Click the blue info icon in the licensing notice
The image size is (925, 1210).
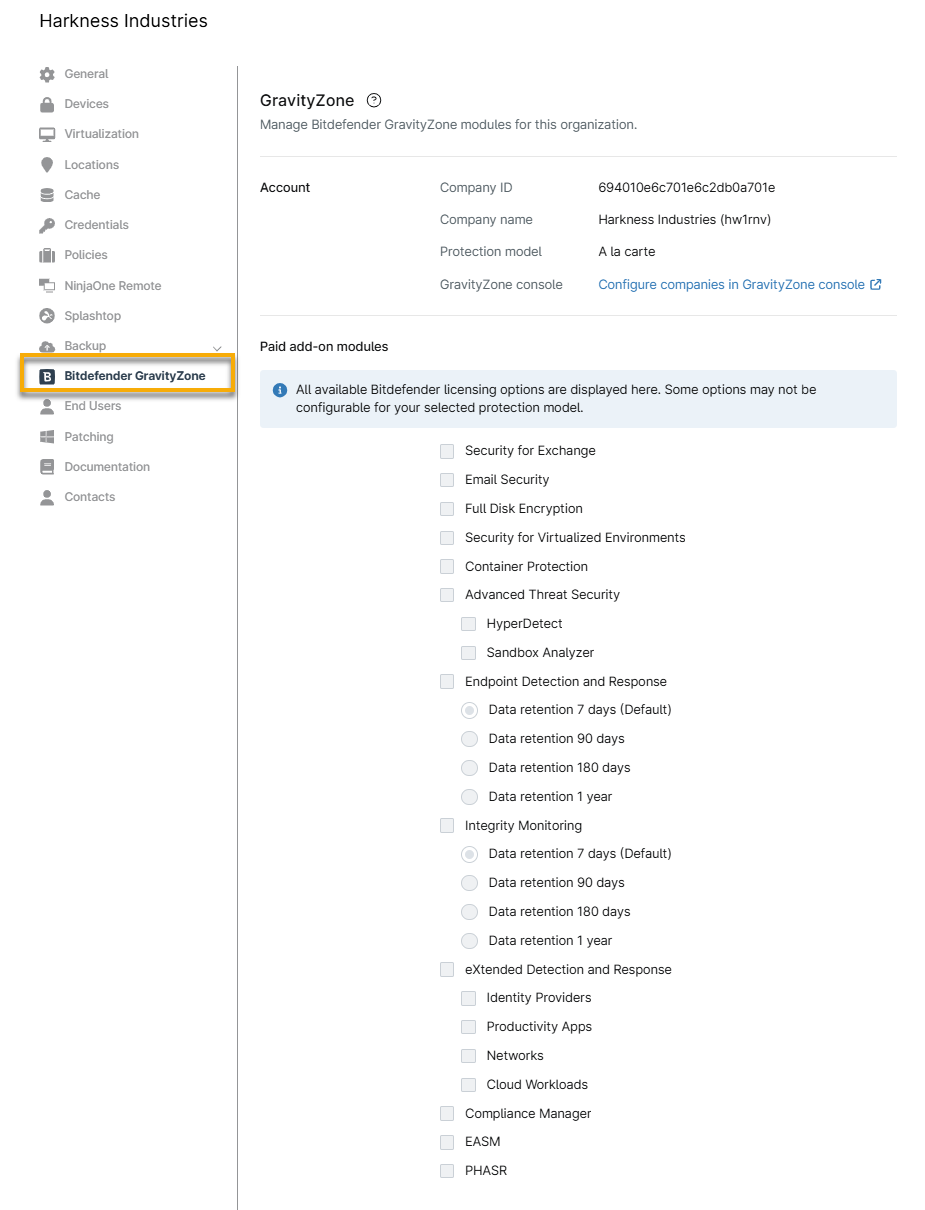click(x=280, y=390)
